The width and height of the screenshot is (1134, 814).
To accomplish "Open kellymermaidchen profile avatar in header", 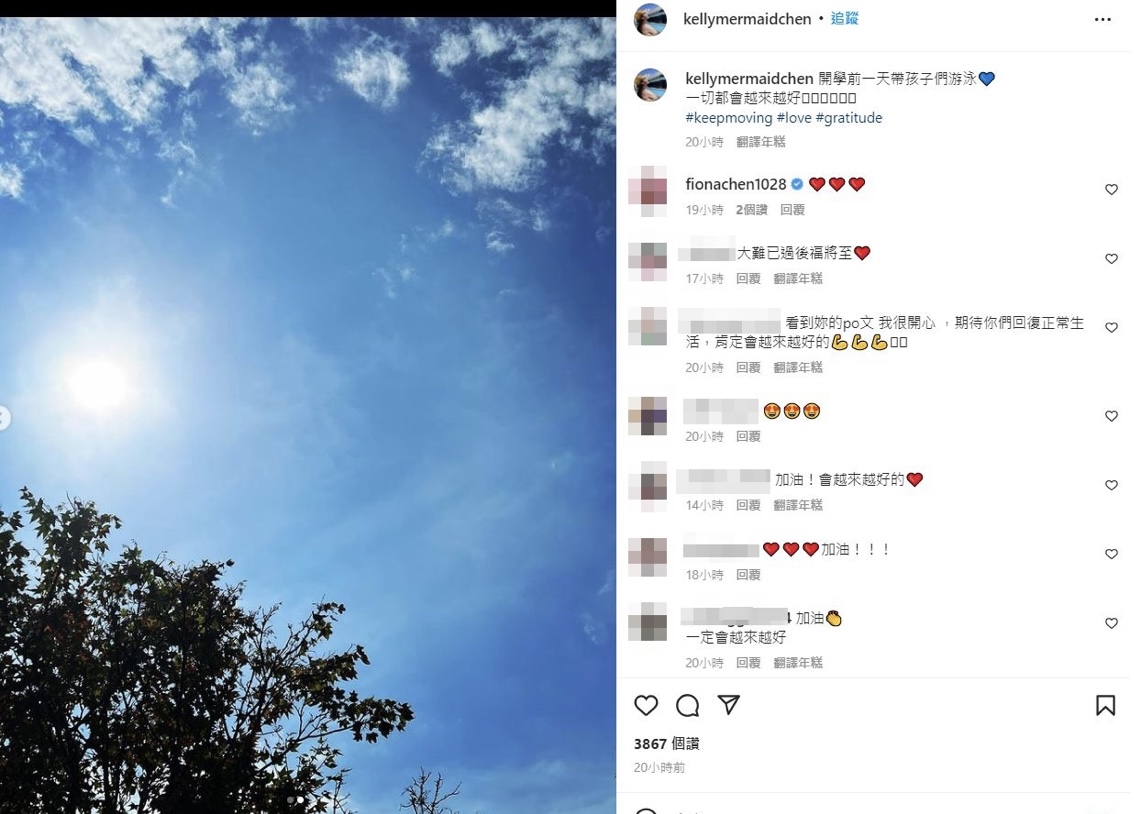I will (649, 20).
